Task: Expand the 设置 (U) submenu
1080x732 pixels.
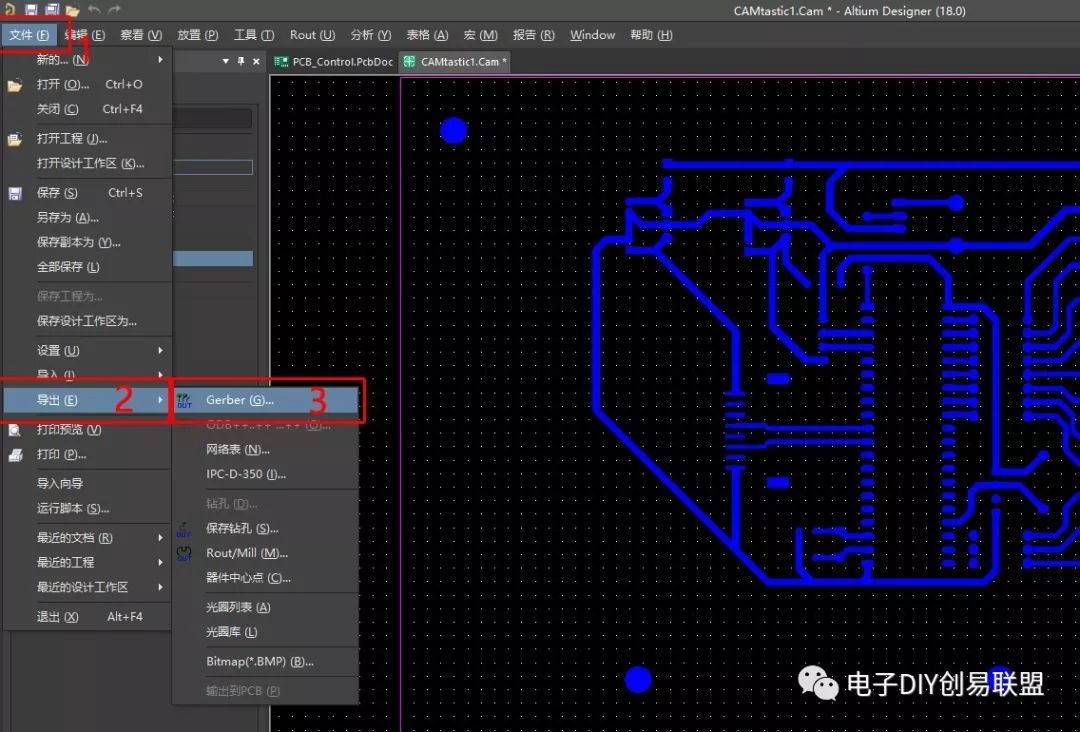Action: 87,351
